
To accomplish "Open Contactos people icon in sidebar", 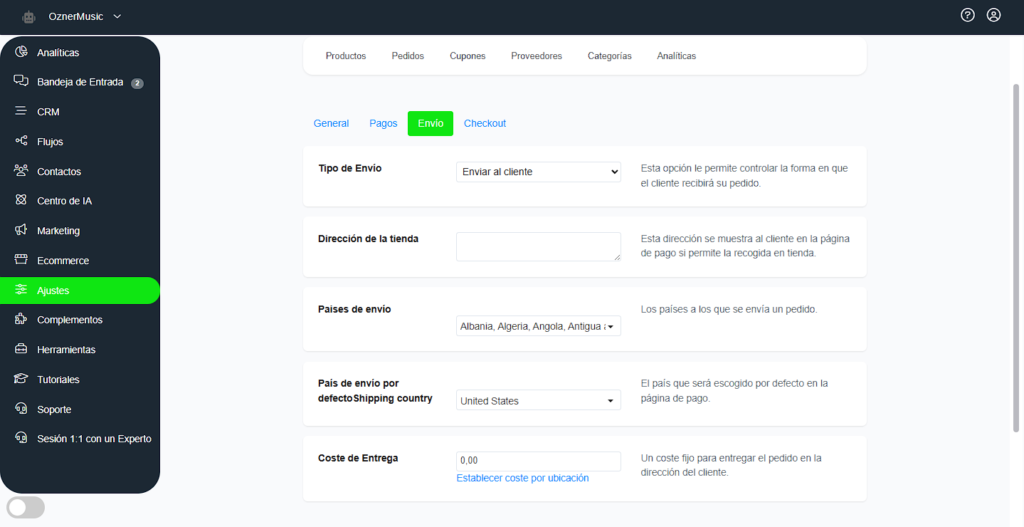I will 21,171.
